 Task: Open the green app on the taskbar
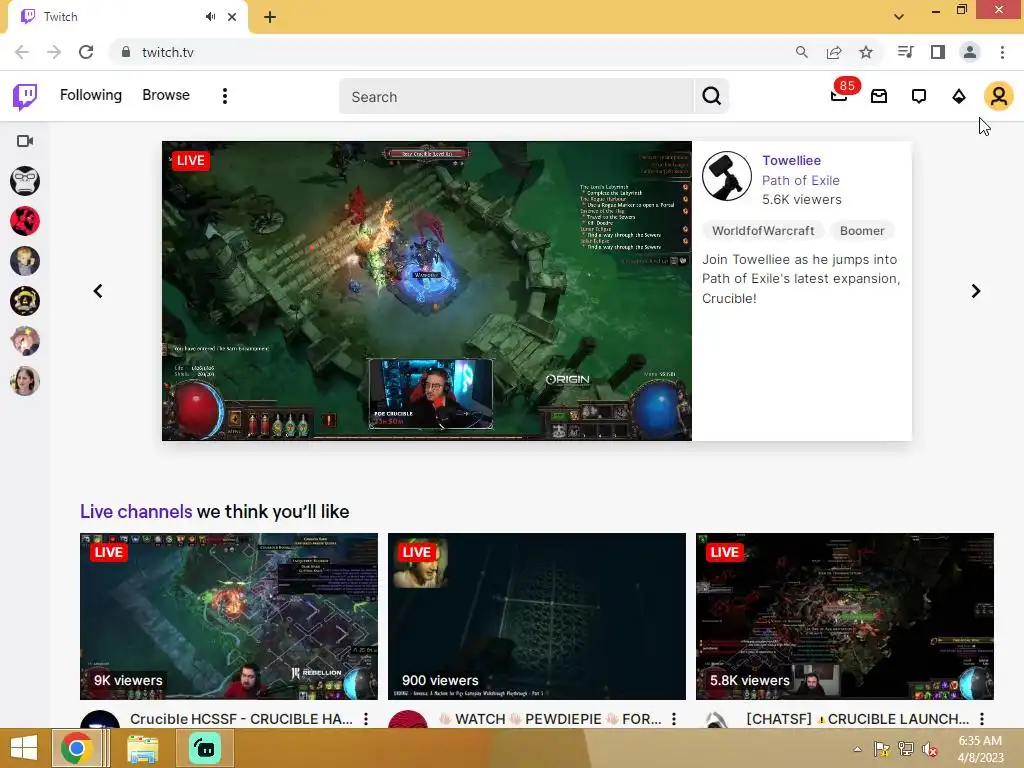[x=206, y=748]
